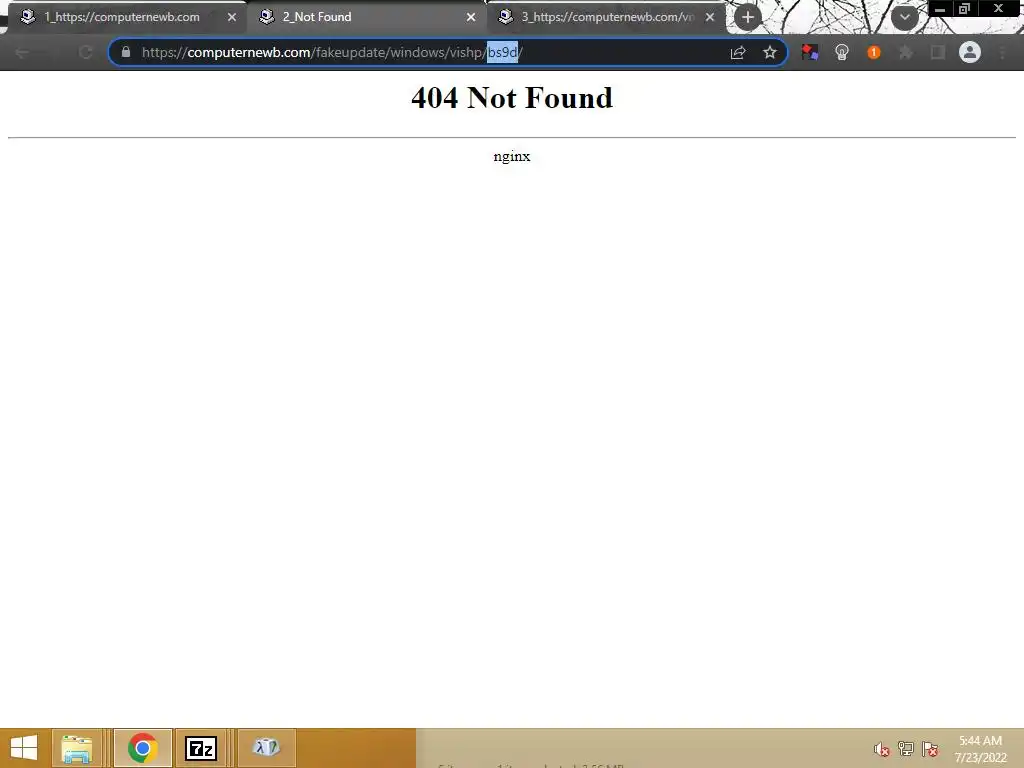Viewport: 1024px width, 768px height.
Task: Open Chrome three-dot menu
Action: [x=1002, y=53]
